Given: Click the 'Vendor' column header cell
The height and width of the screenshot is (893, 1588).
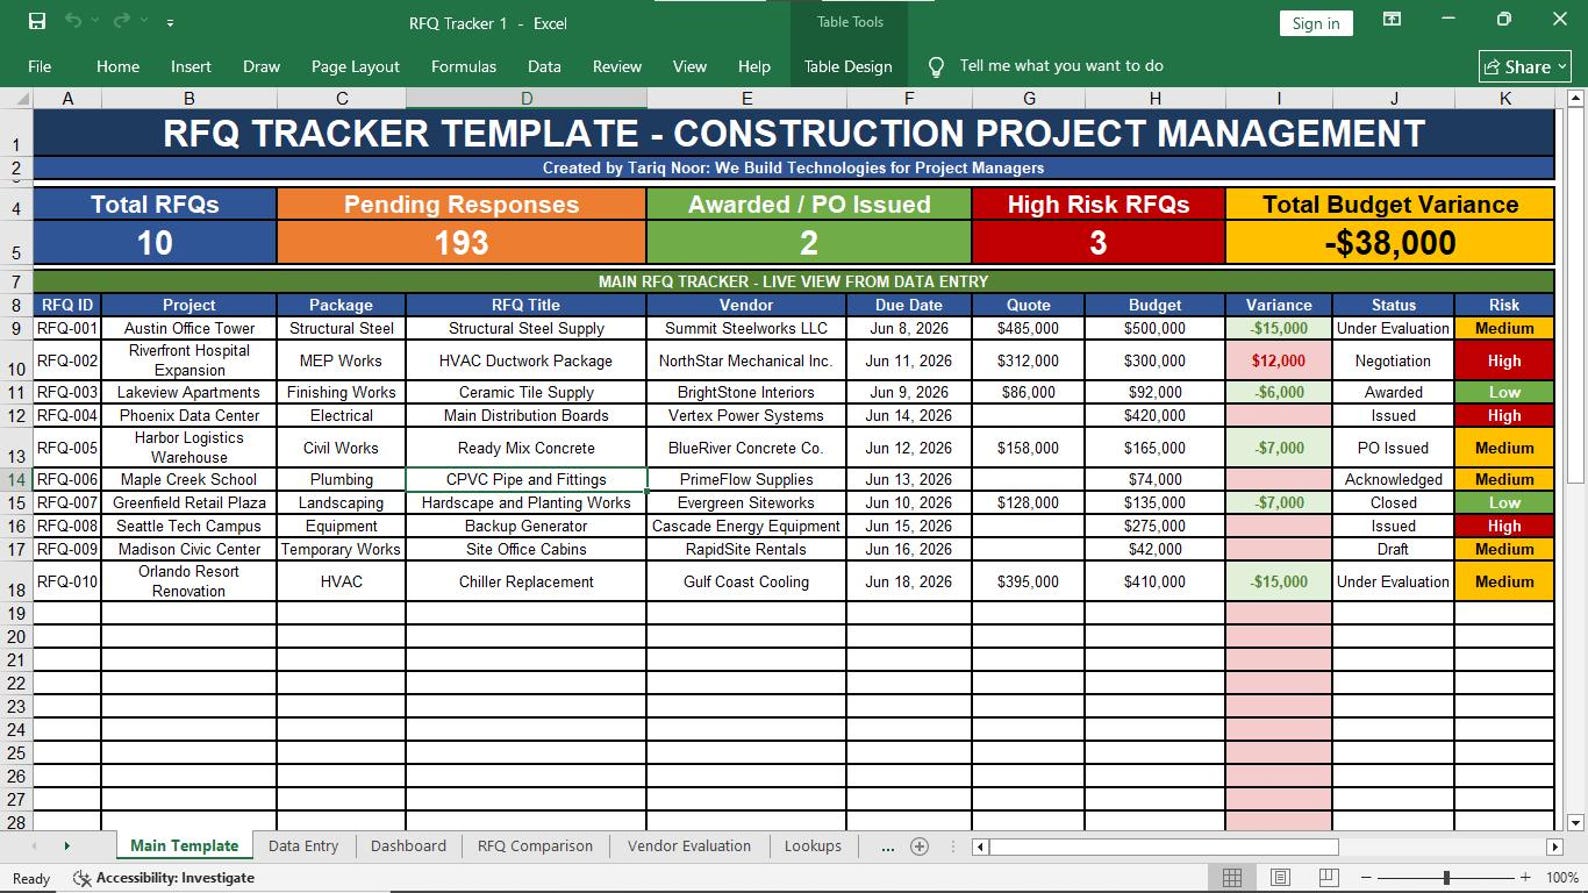Looking at the screenshot, I should pyautogui.click(x=746, y=305).
